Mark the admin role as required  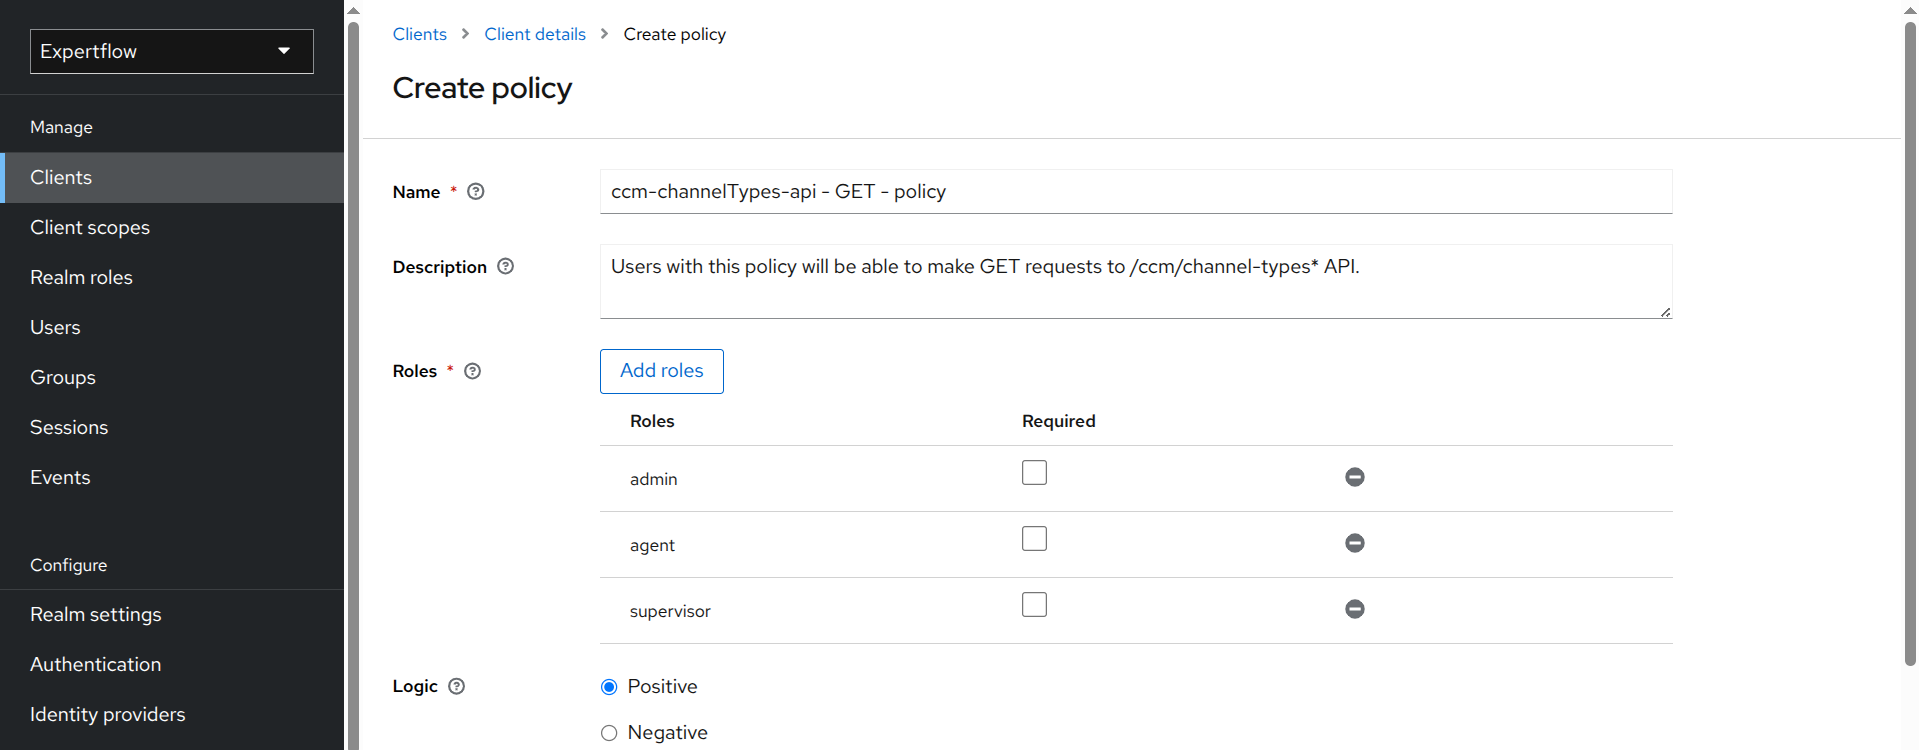1034,473
